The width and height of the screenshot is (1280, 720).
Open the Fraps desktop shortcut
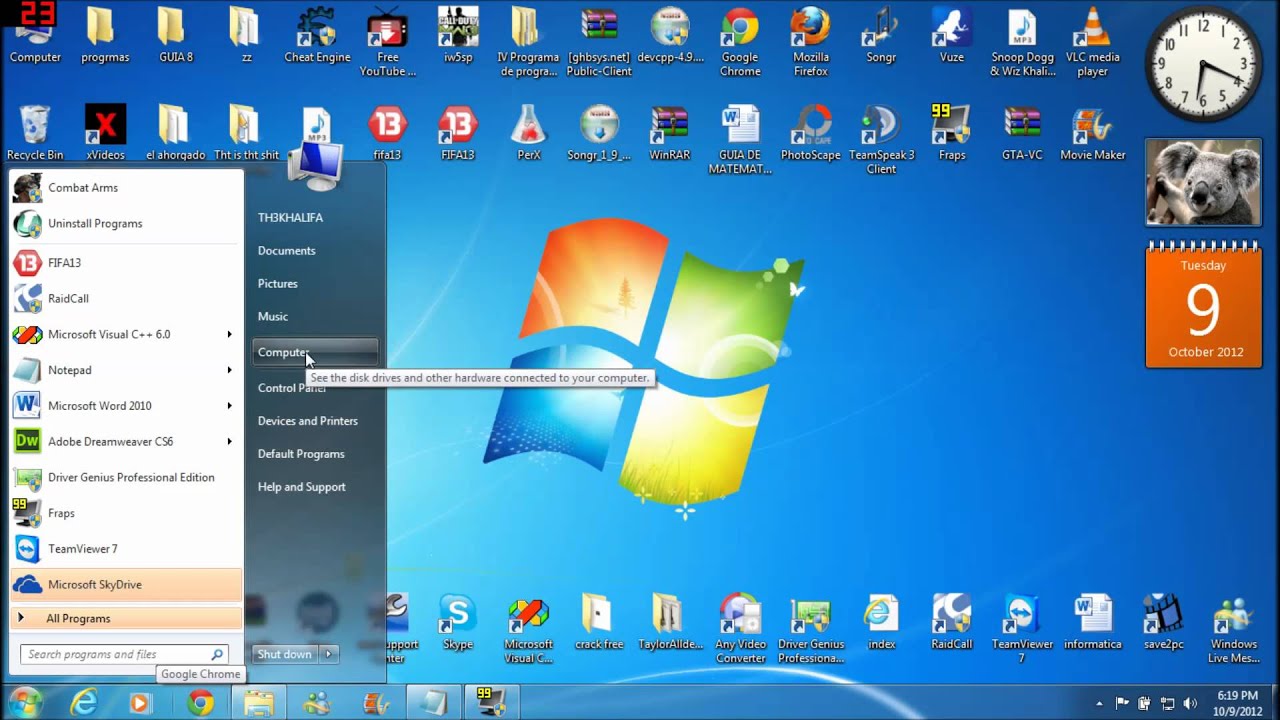click(x=951, y=132)
